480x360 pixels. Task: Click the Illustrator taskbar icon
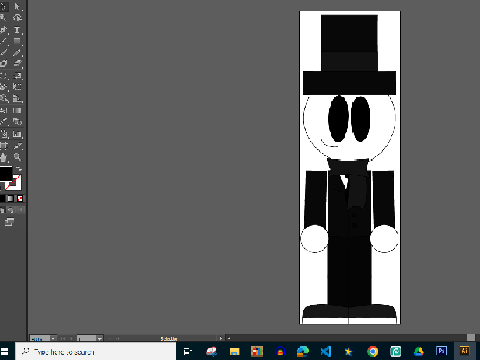[464, 351]
